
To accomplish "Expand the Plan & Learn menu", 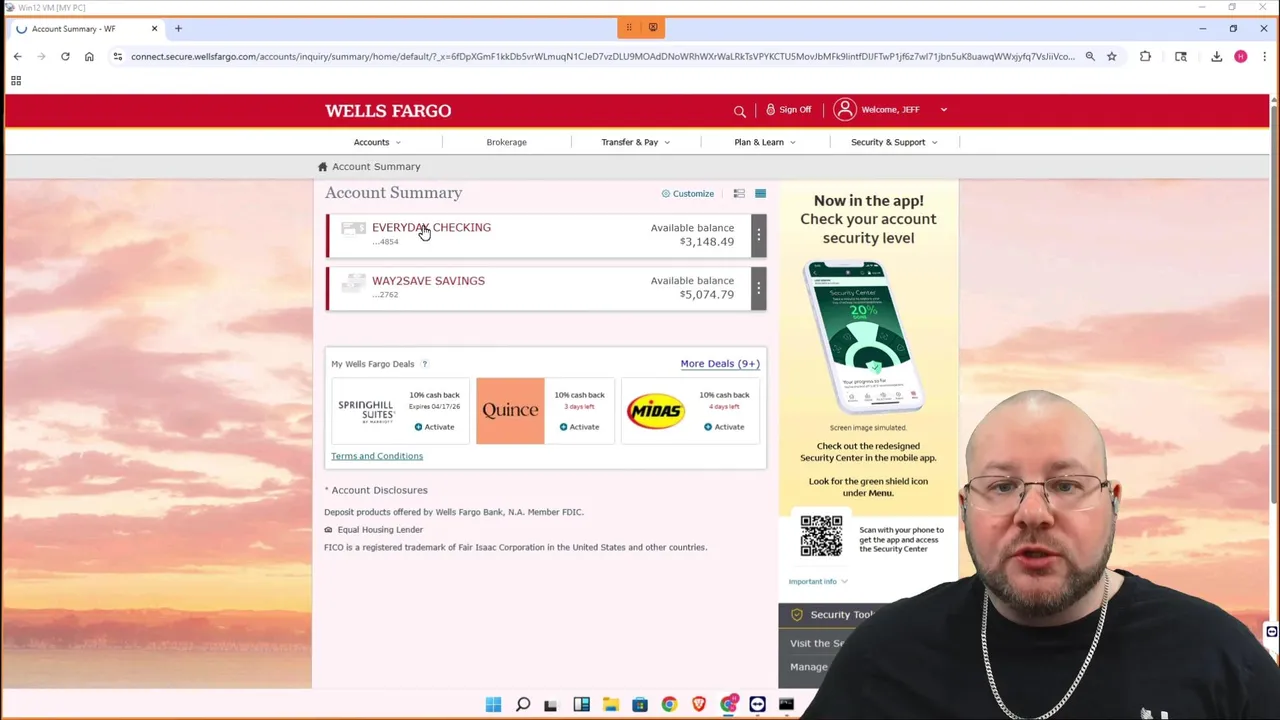I will (765, 142).
